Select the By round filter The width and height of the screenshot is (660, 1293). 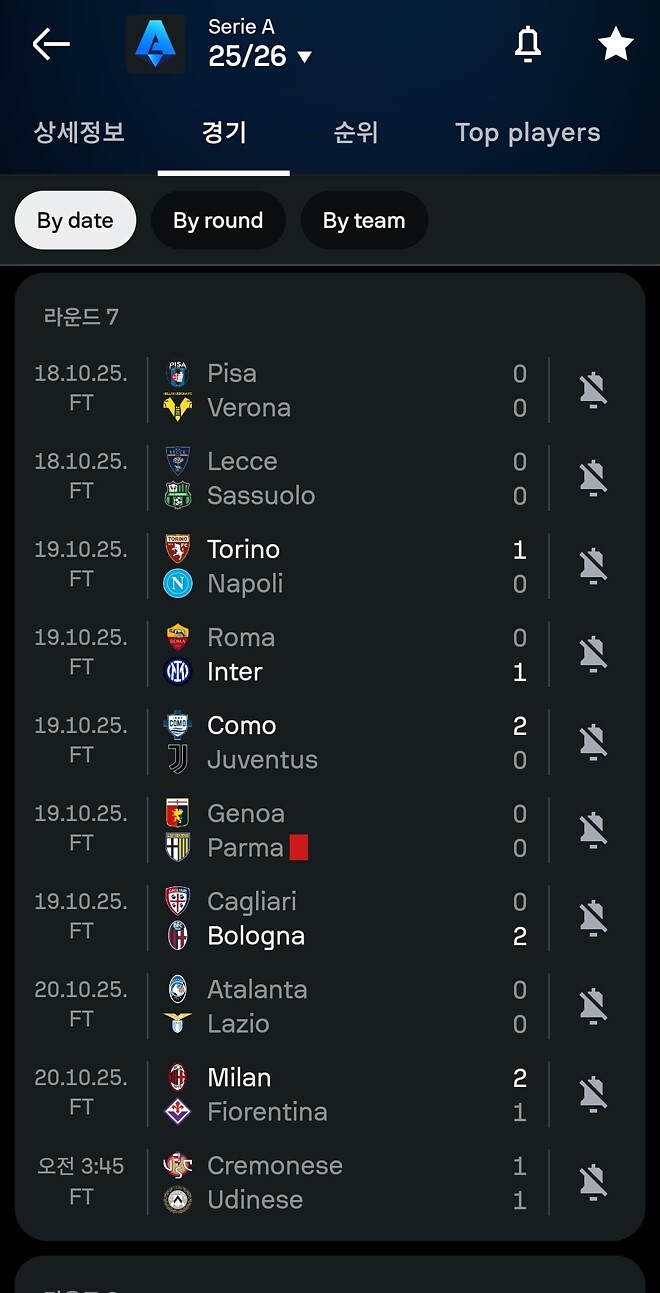pyautogui.click(x=218, y=221)
